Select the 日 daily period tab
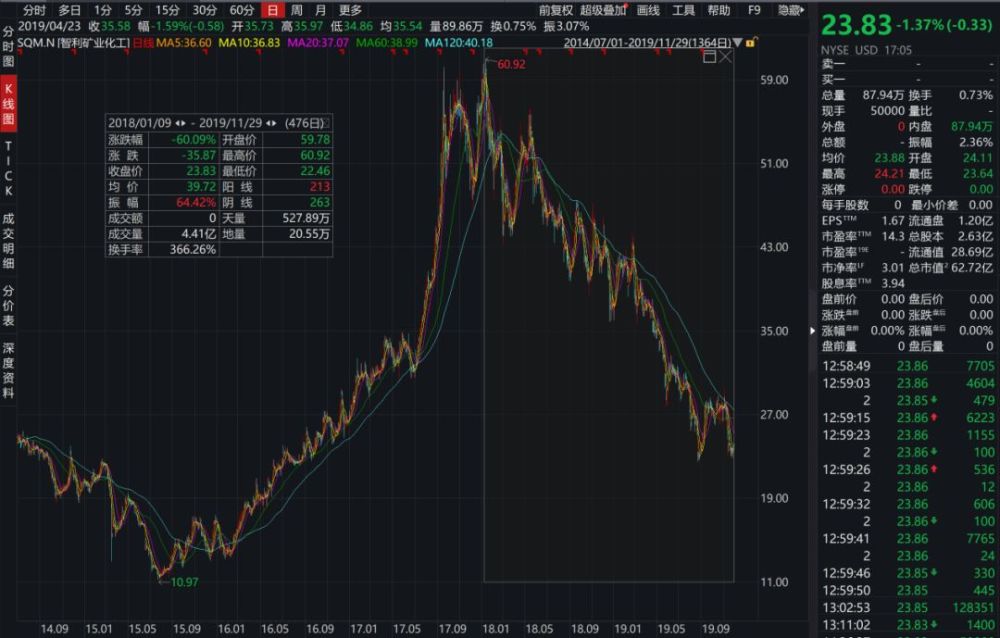Screen dimensions: 1000x638 273,10
